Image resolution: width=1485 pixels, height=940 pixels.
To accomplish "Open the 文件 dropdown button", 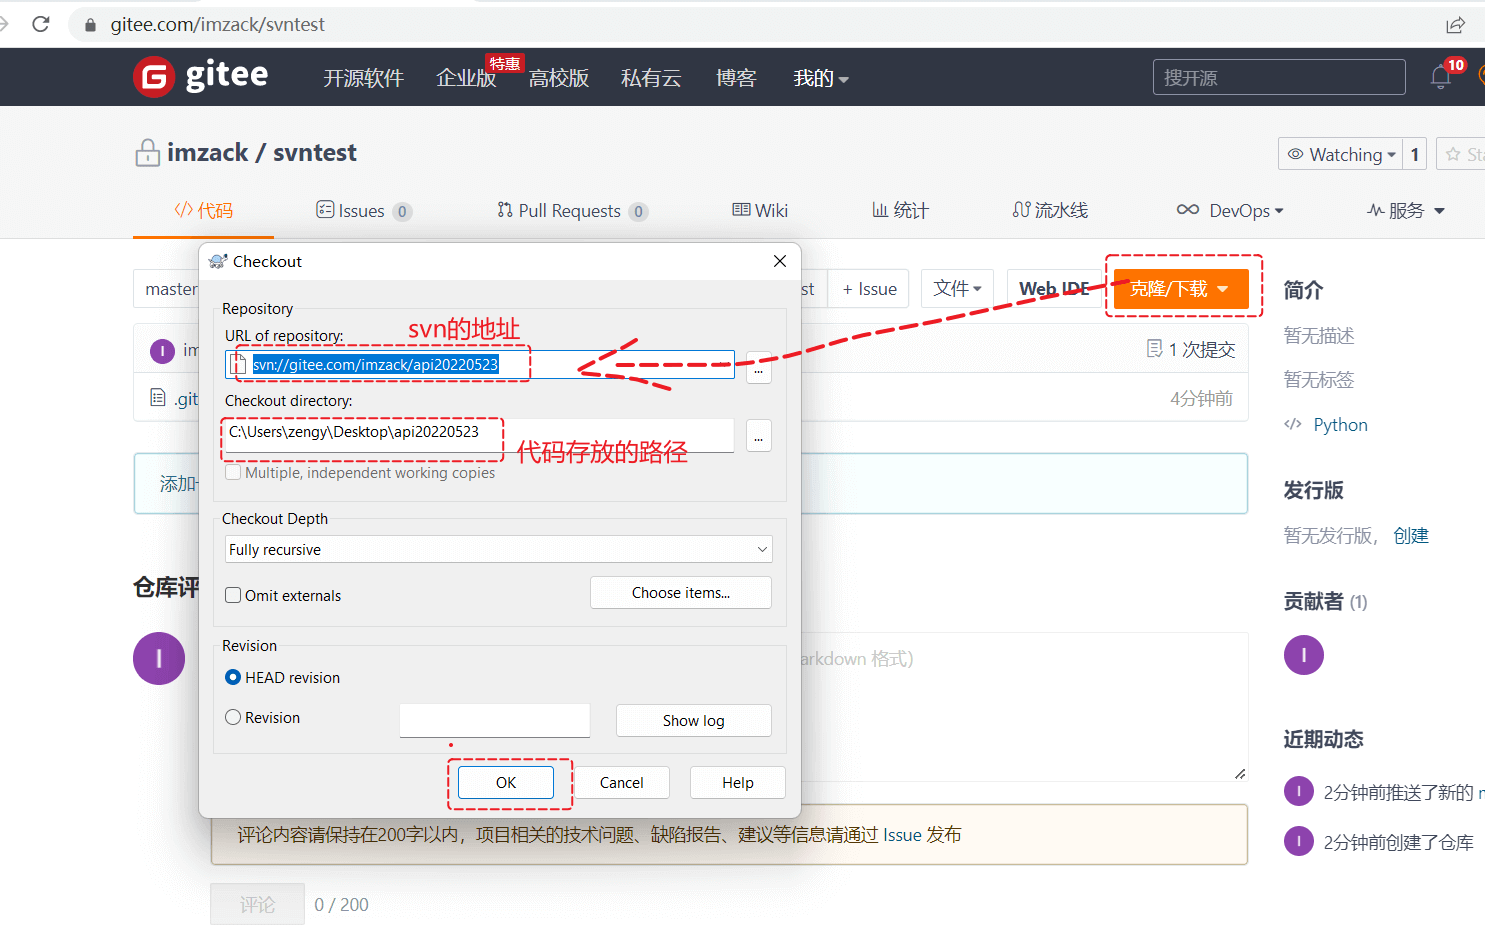I will 957,288.
